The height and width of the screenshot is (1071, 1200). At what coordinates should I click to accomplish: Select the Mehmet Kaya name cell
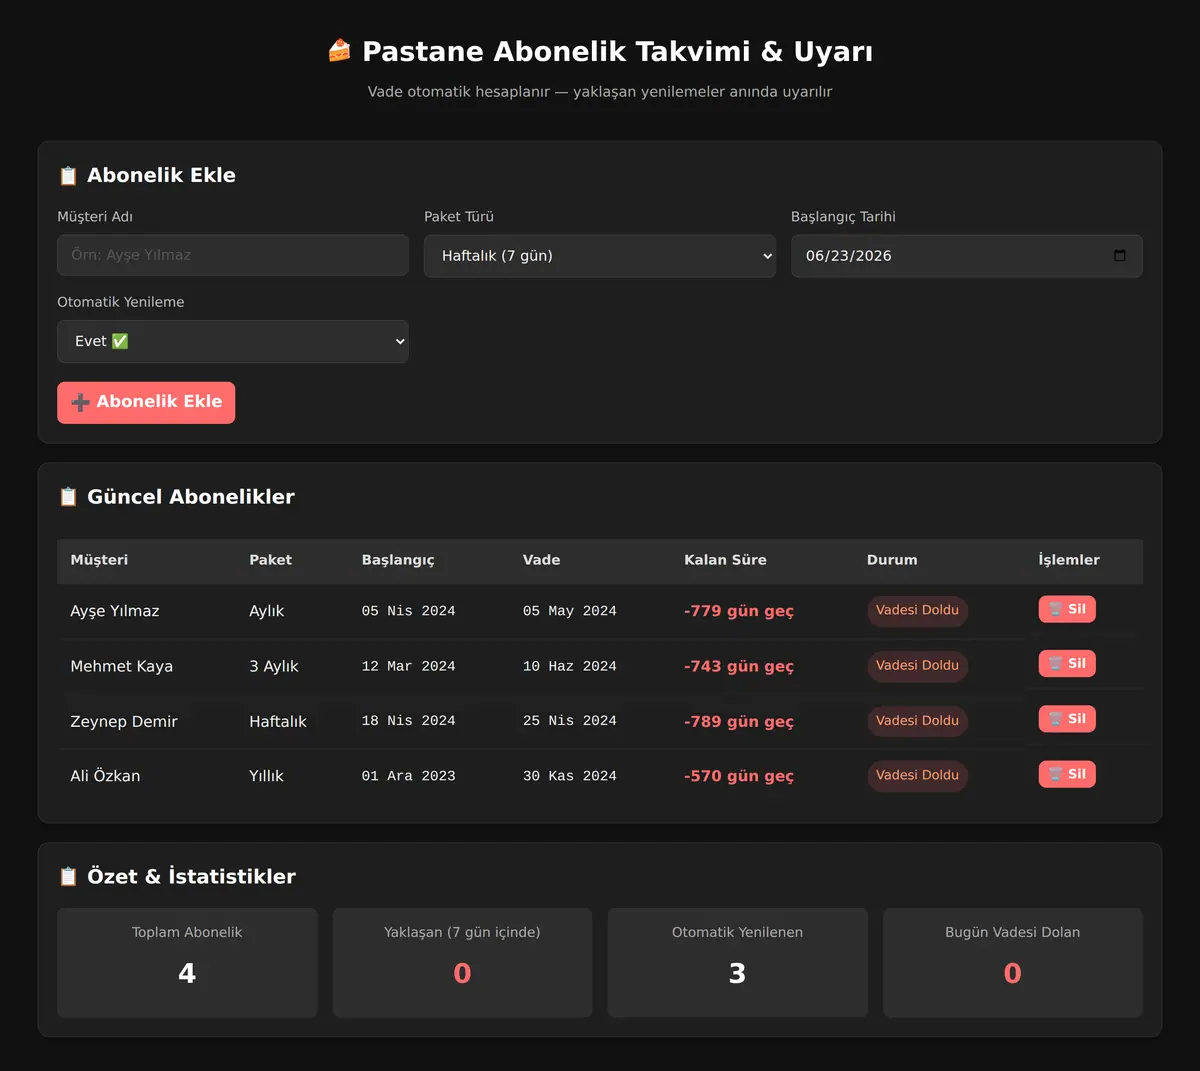coord(121,666)
